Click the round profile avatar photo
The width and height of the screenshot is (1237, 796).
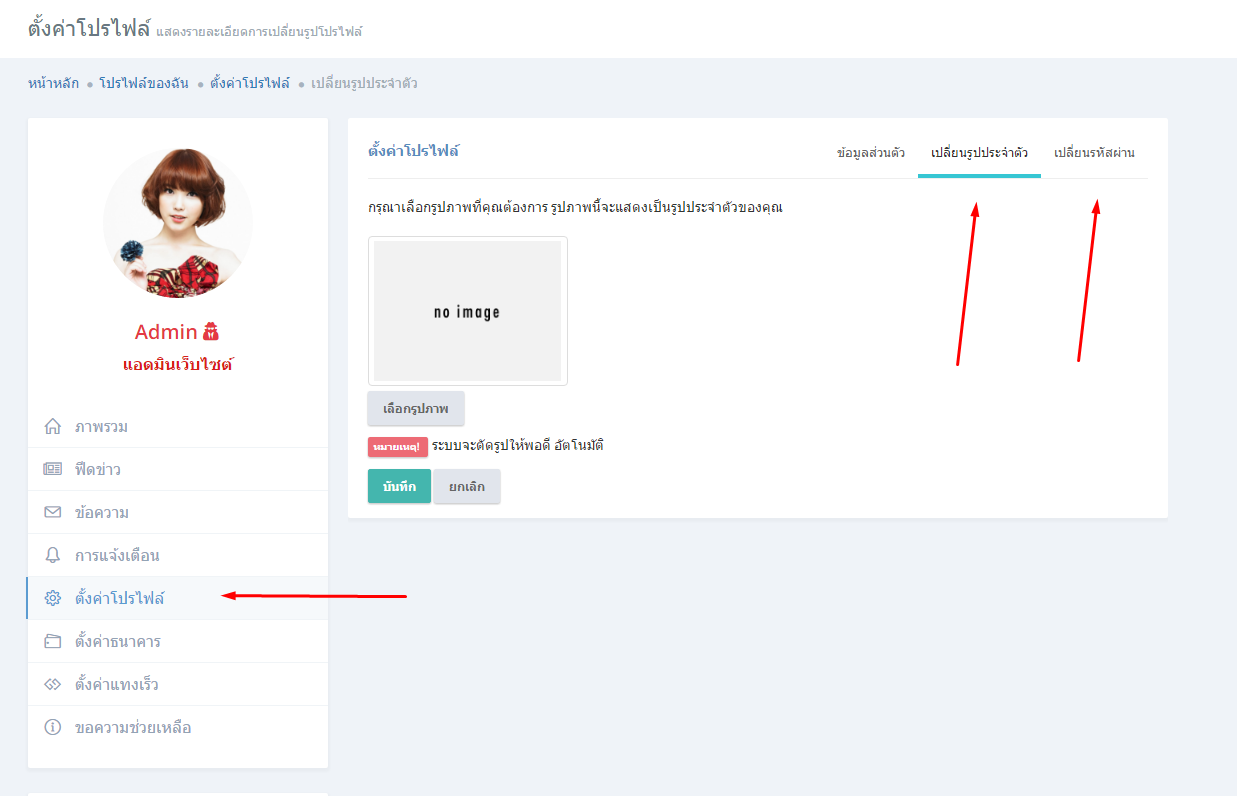pos(178,223)
